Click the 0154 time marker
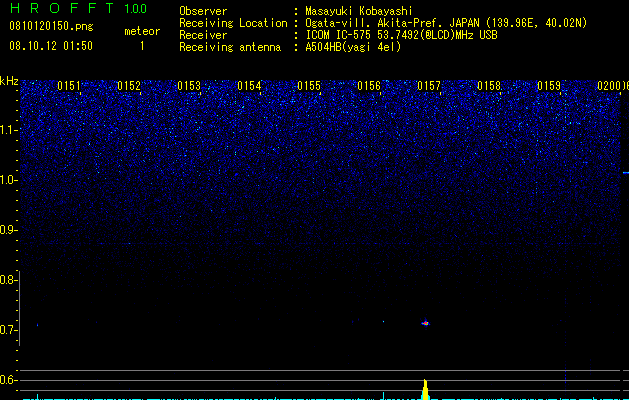629x400 pixels. 249,86
